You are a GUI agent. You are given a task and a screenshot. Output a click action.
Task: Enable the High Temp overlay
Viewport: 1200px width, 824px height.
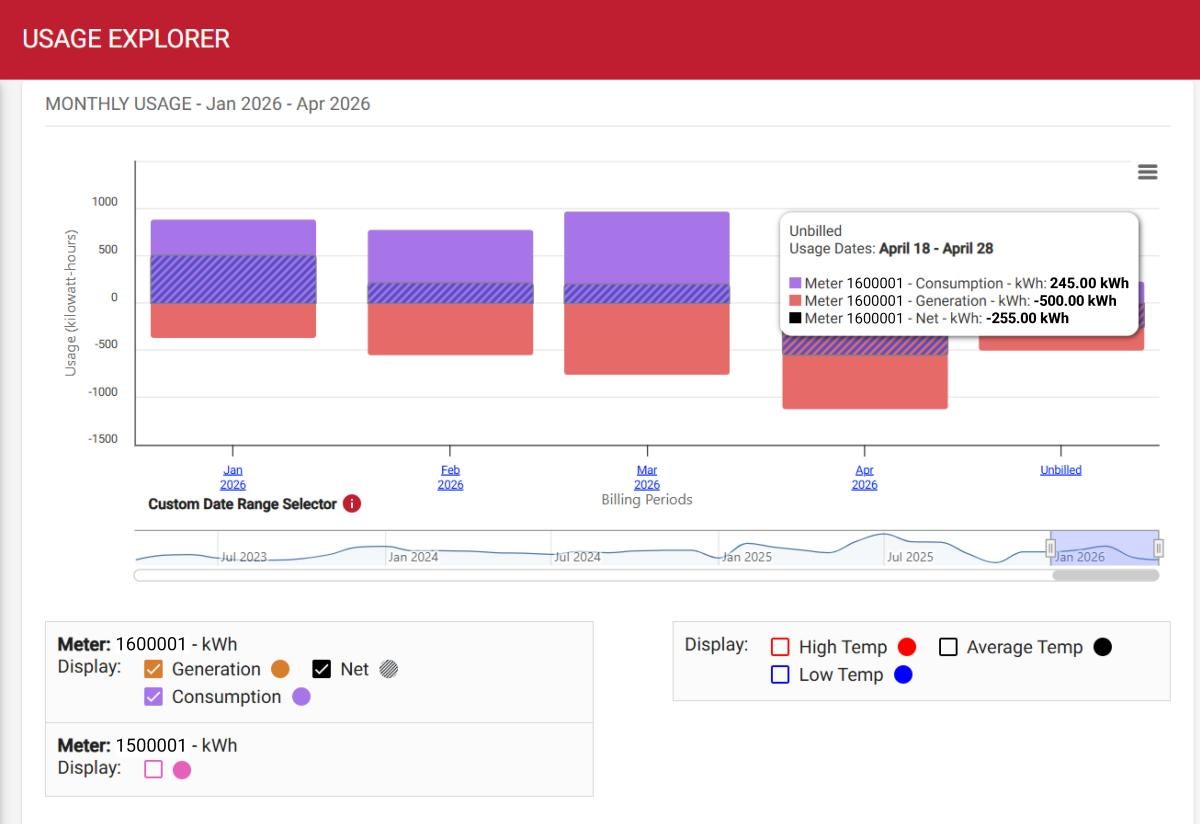tap(781, 647)
